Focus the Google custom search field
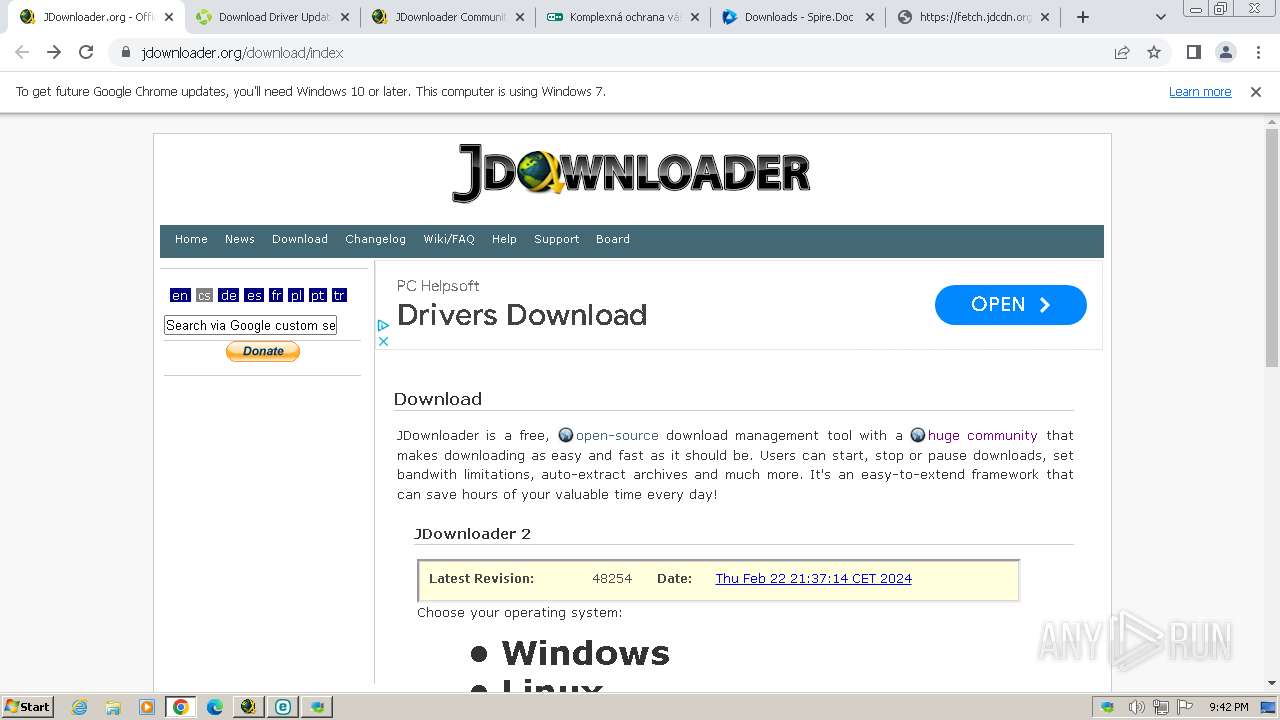This screenshot has width=1280, height=720. 250,325
